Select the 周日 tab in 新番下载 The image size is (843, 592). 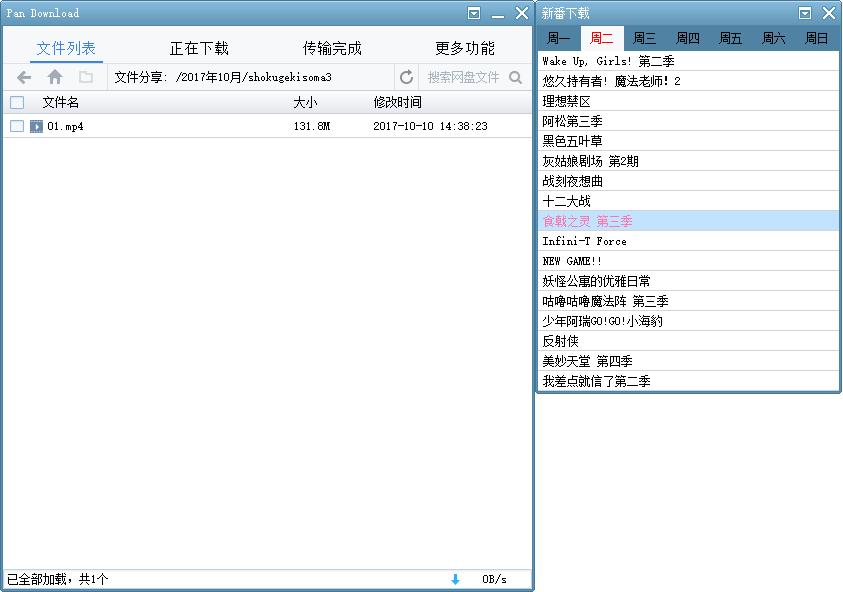pos(818,37)
